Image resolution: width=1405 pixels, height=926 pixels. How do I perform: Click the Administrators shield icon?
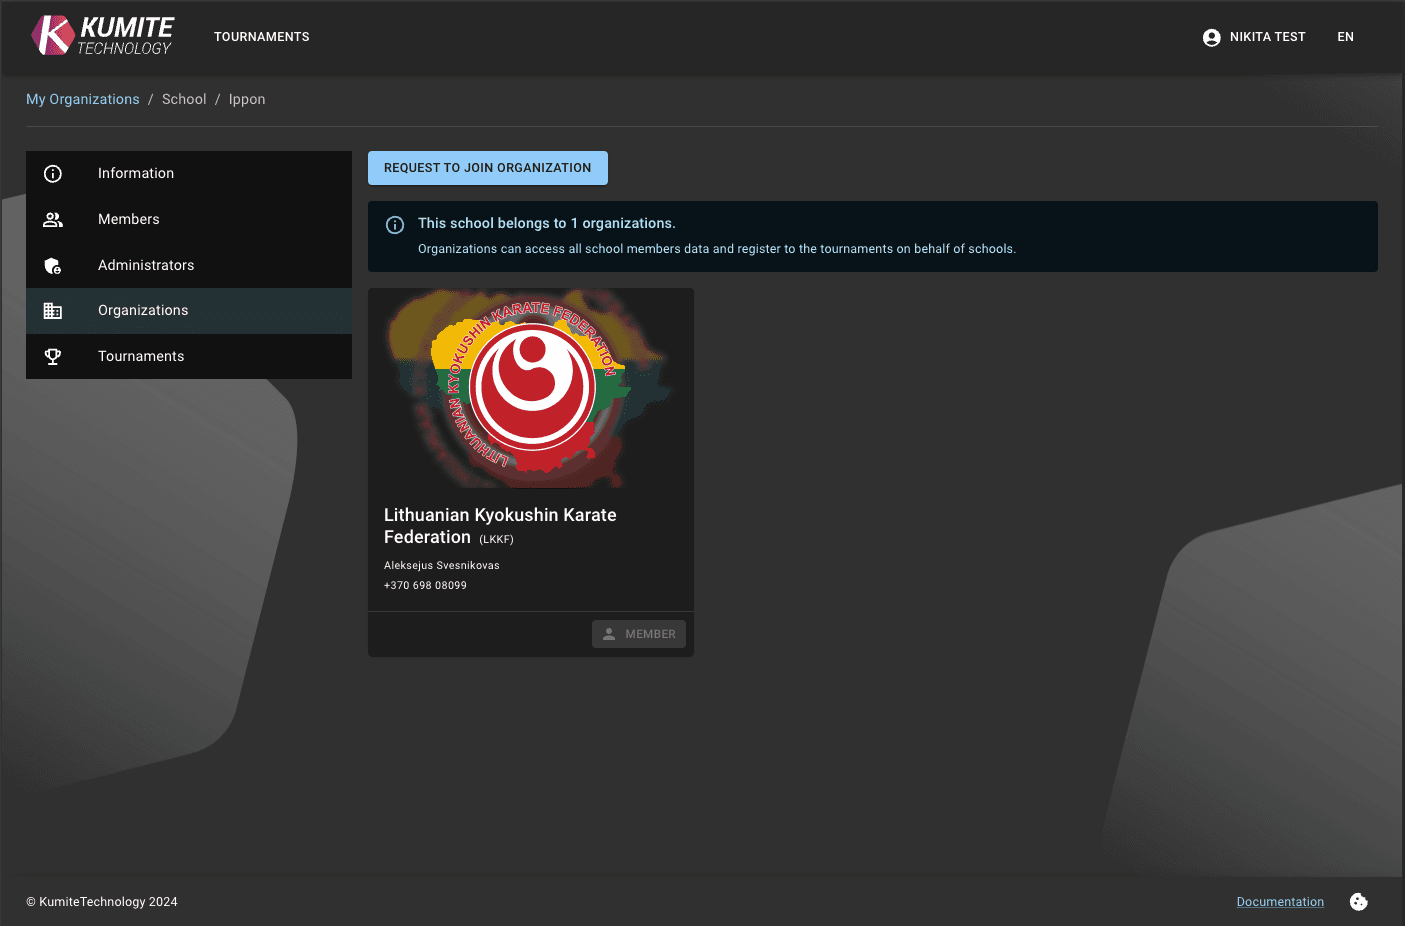tap(53, 266)
